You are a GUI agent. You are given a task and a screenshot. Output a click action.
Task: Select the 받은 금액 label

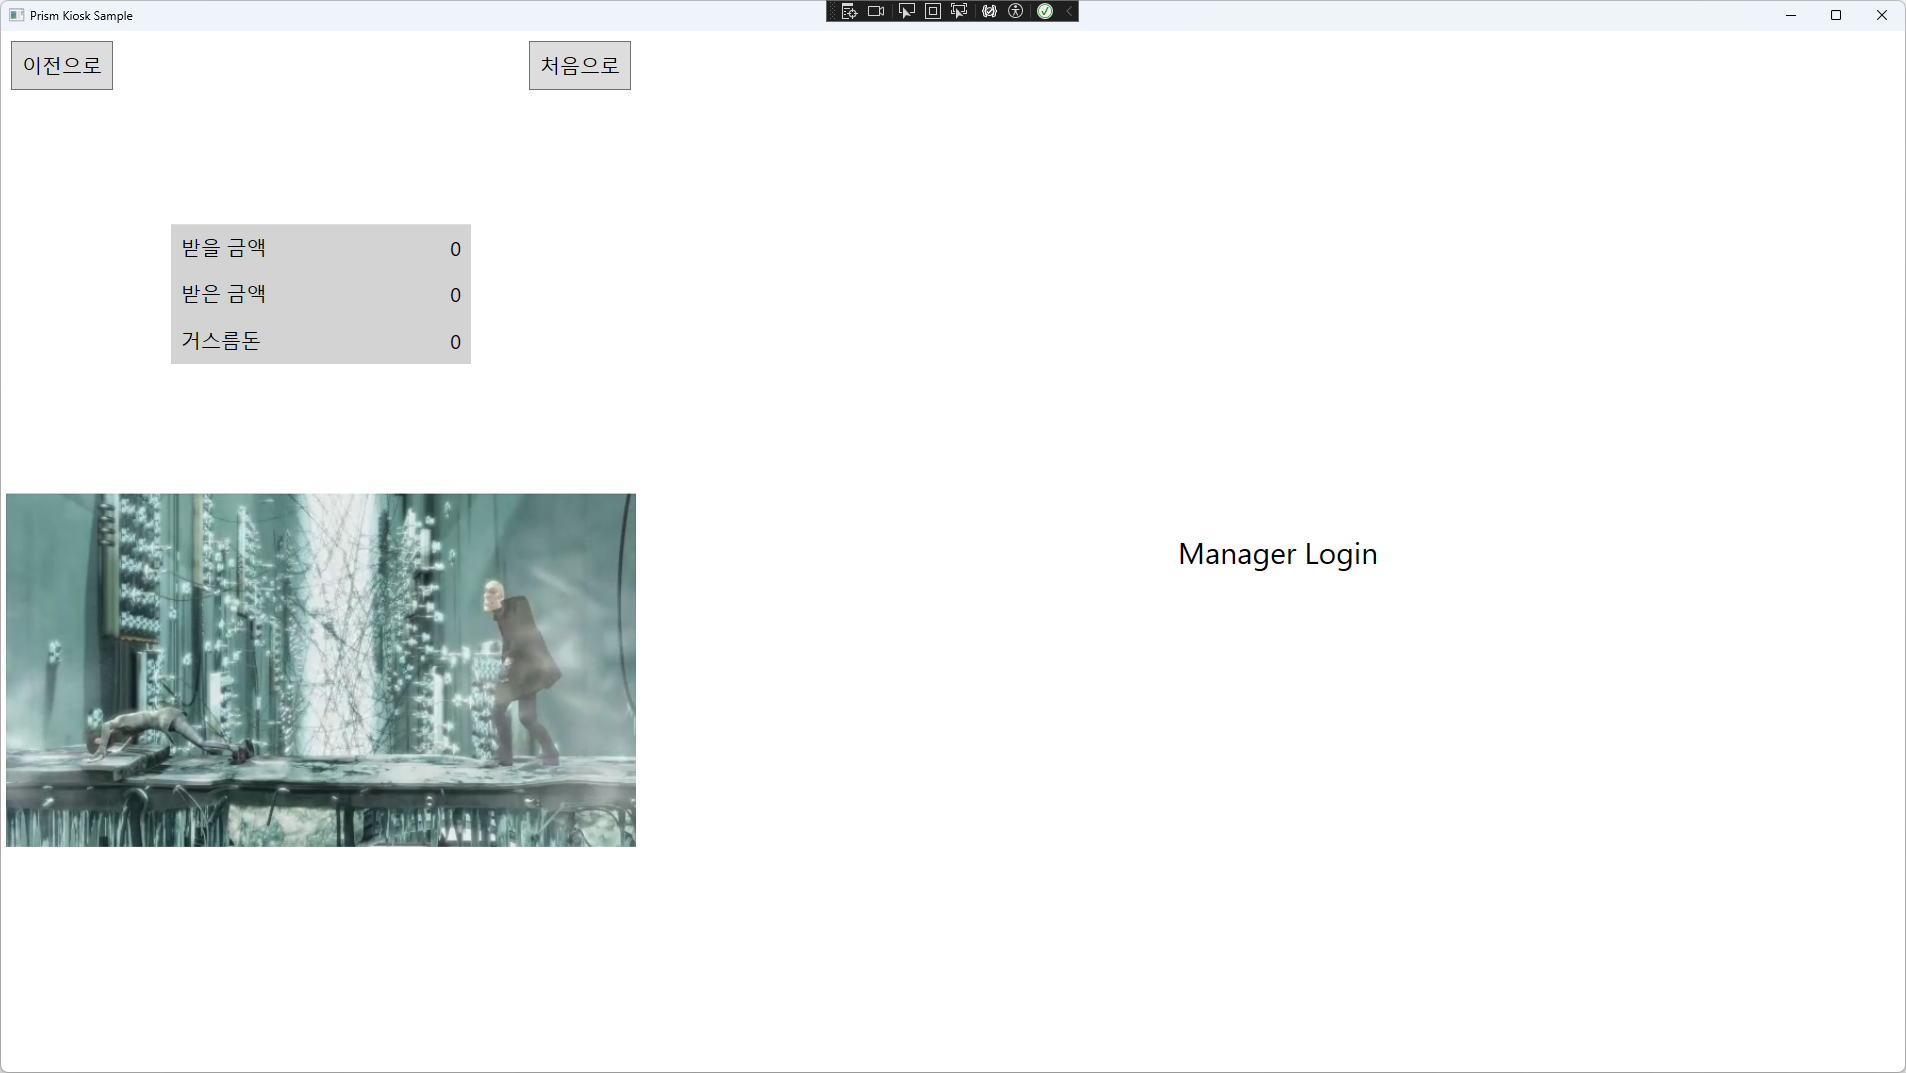pos(224,294)
